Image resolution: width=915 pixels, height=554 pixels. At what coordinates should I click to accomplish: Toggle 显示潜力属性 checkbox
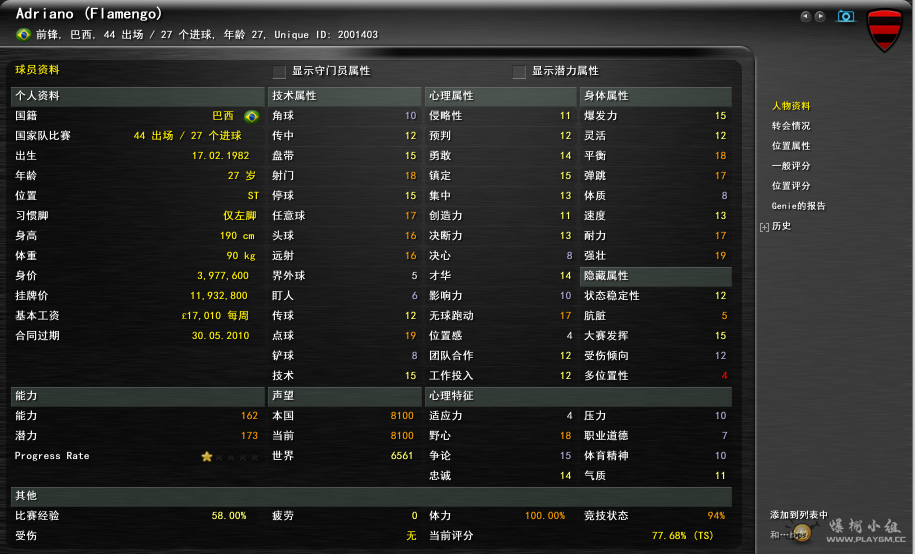(x=519, y=72)
